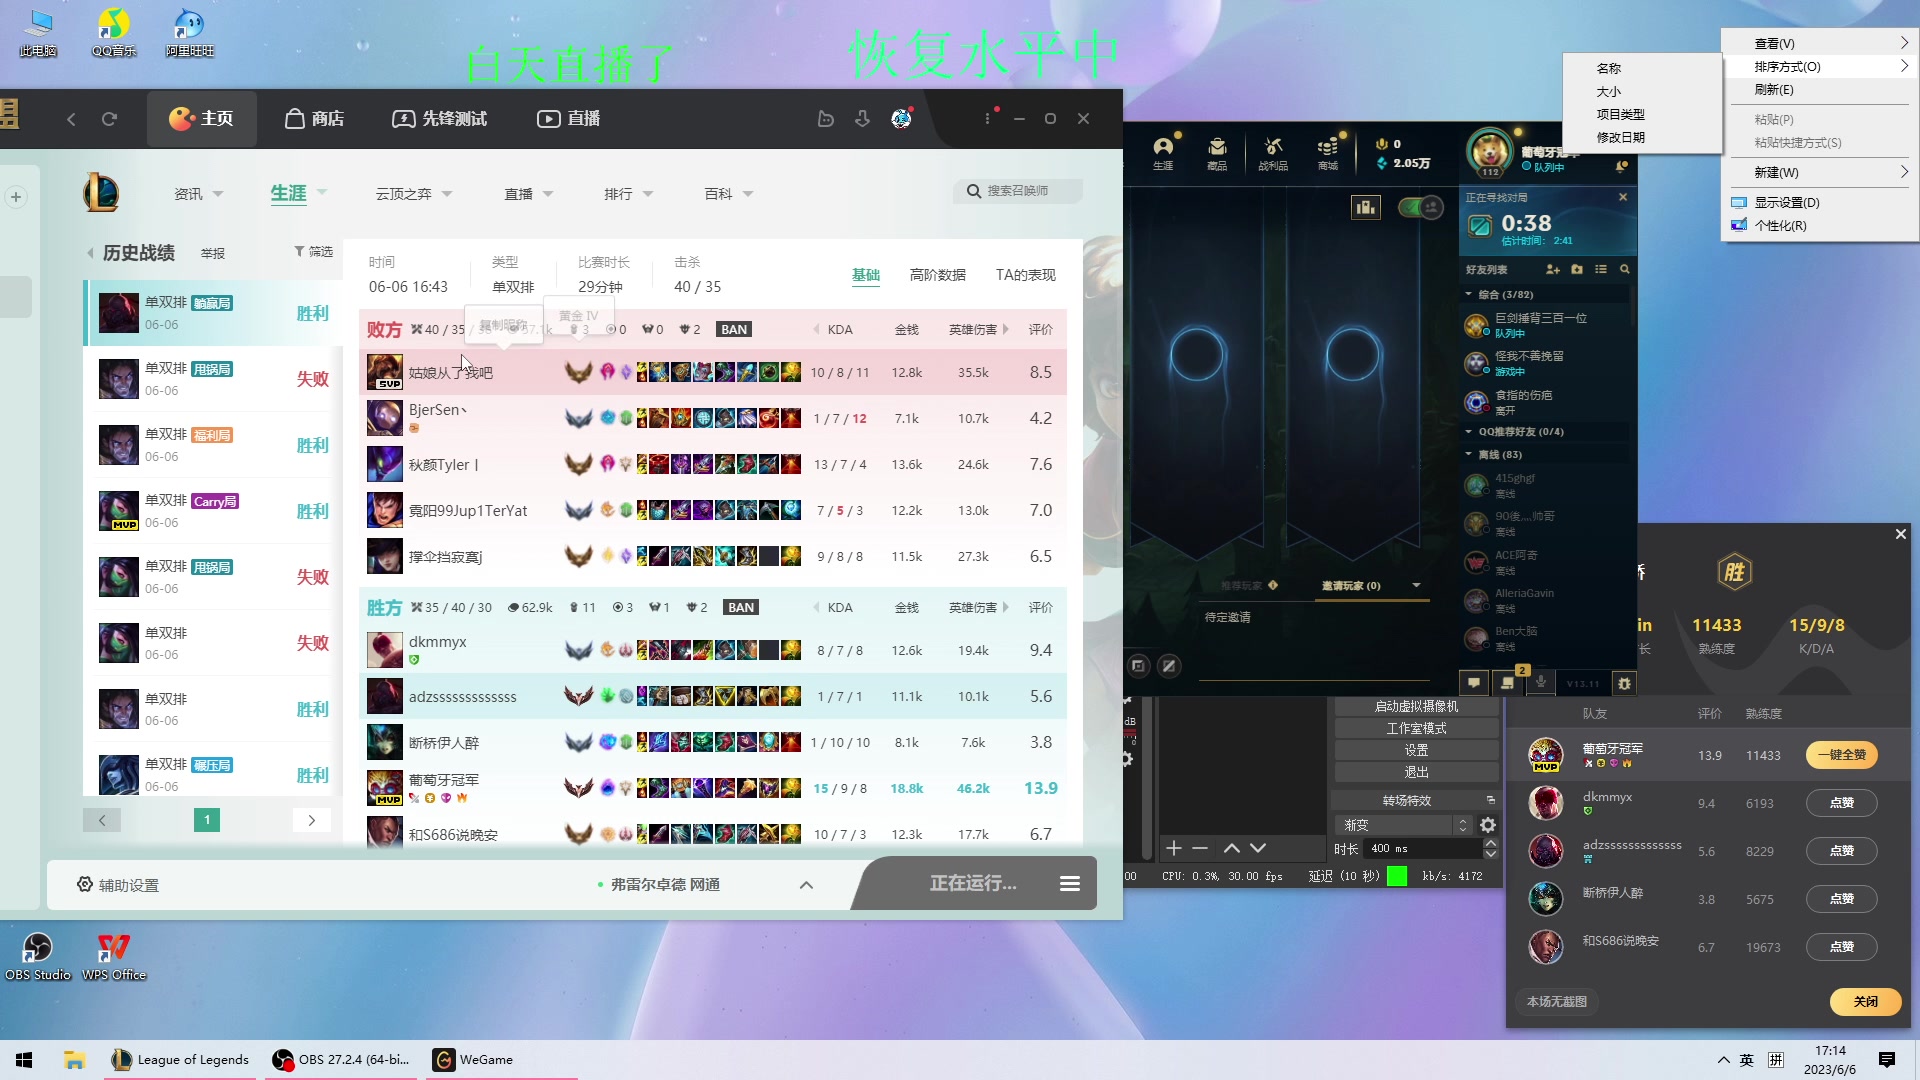Open transition properties gear in OBS
Viewport: 1920px width, 1080px height.
[x=1488, y=825]
